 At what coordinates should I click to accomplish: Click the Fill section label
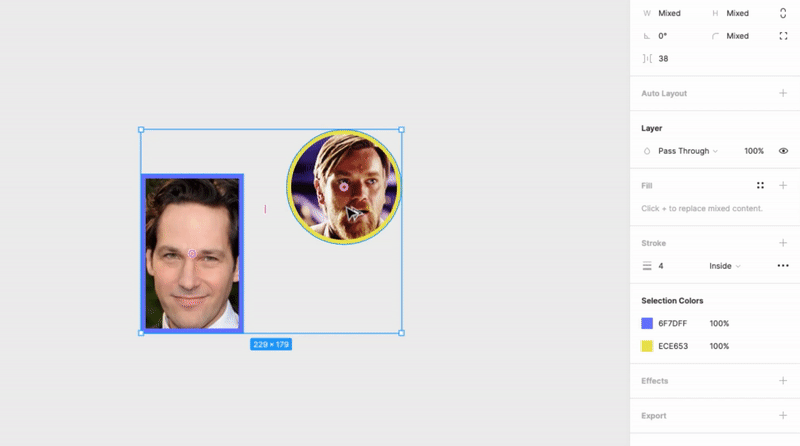pyautogui.click(x=646, y=186)
